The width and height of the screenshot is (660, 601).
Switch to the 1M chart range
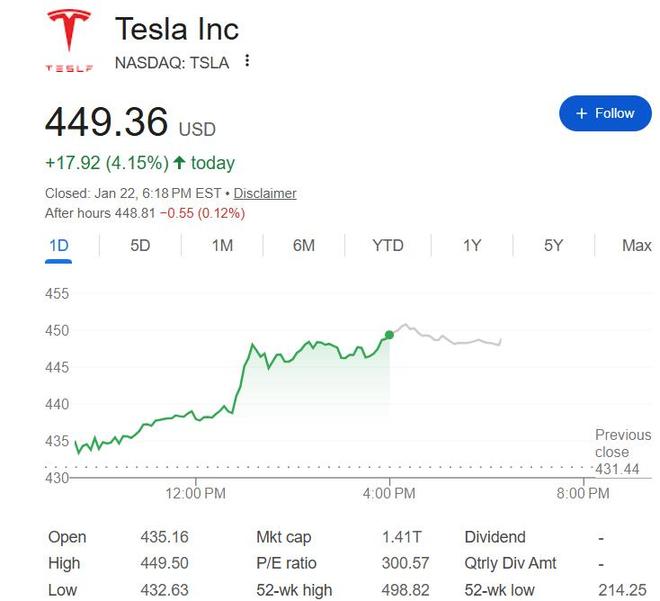click(x=222, y=245)
